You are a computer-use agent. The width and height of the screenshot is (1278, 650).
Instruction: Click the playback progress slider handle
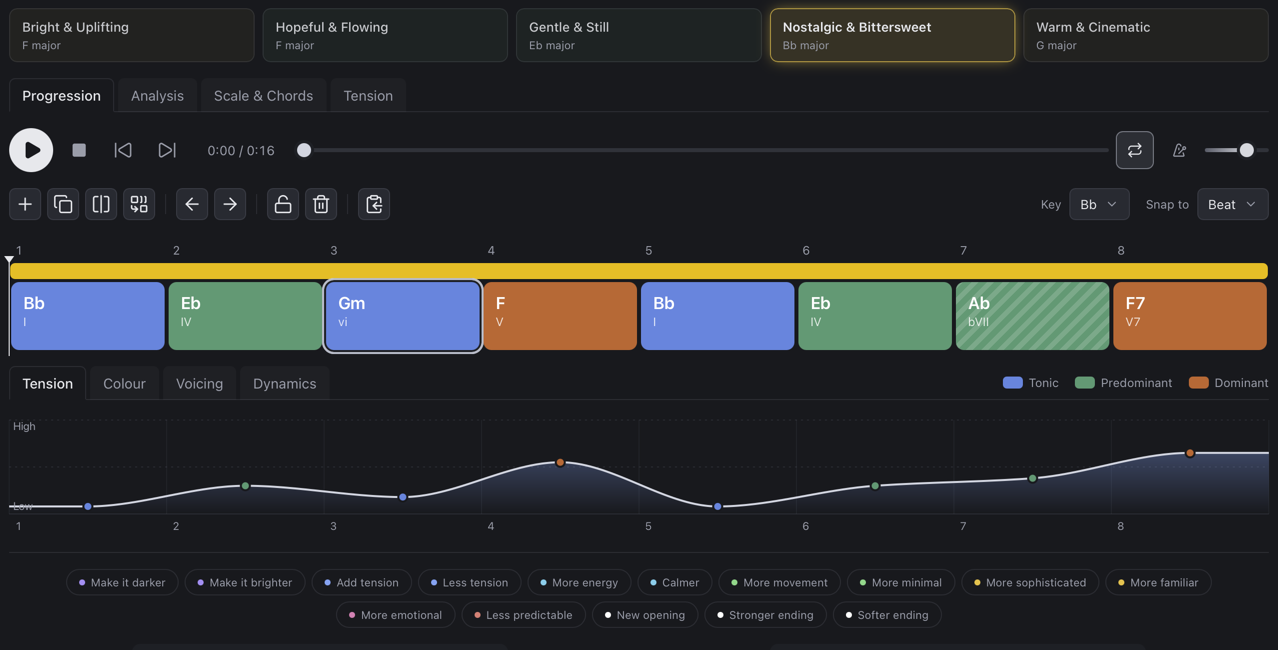point(304,150)
